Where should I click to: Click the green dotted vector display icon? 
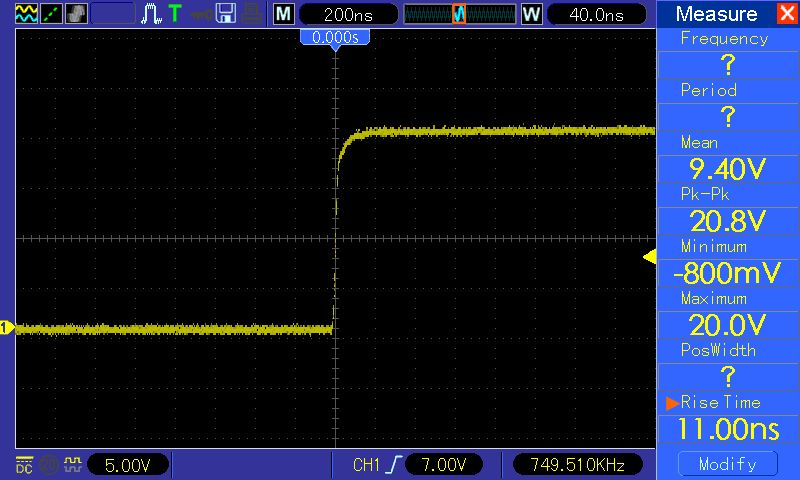pos(50,14)
